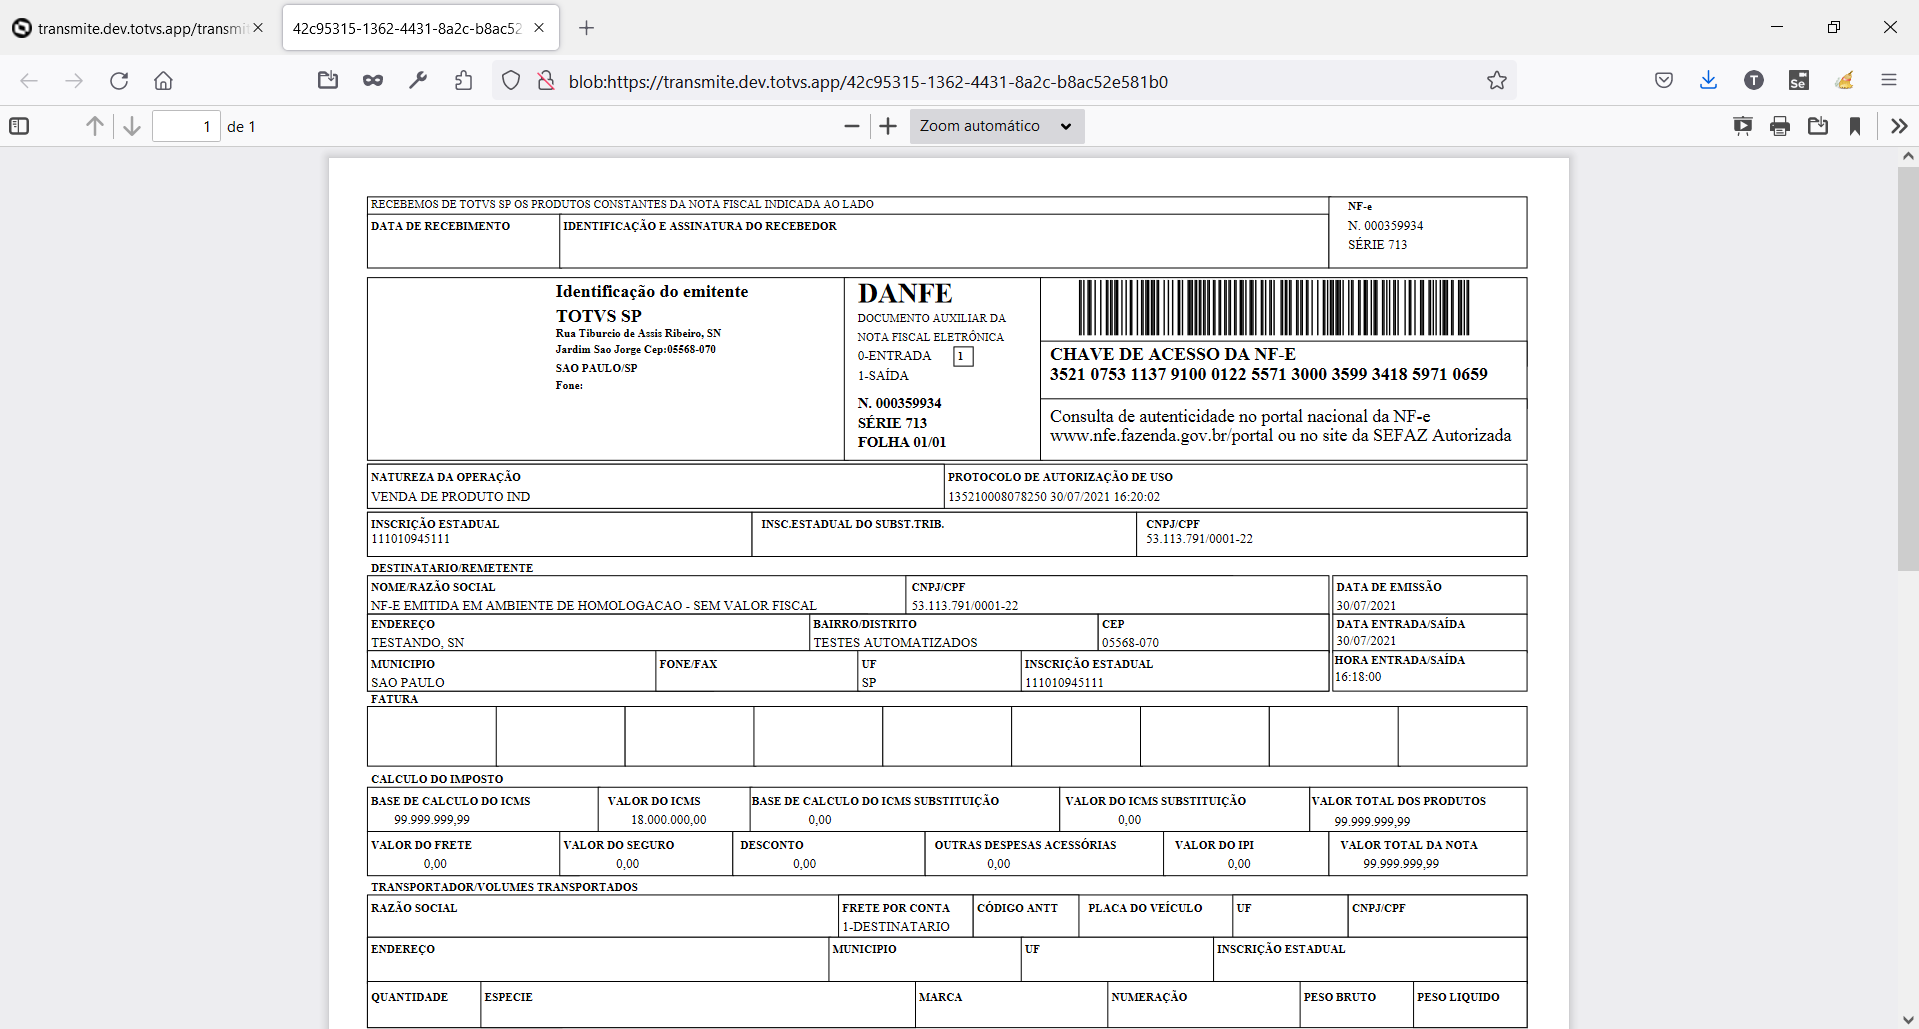Zoom out the PDF document
This screenshot has width=1919, height=1029.
(x=852, y=126)
